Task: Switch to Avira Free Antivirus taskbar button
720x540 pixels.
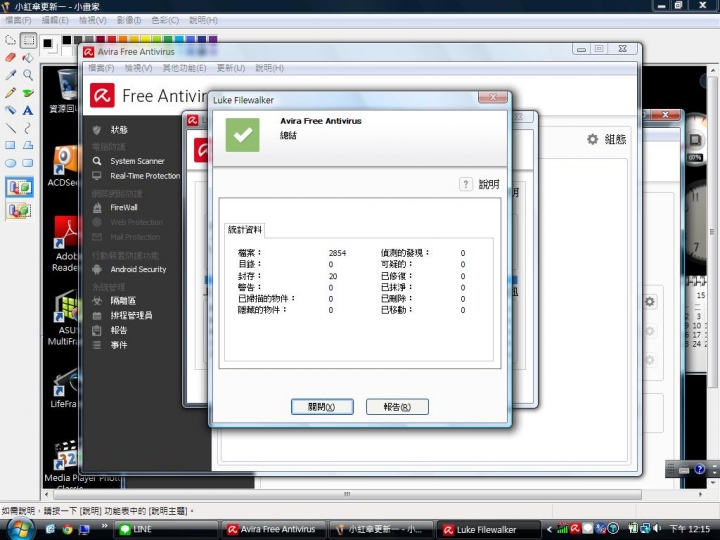Action: (274, 529)
